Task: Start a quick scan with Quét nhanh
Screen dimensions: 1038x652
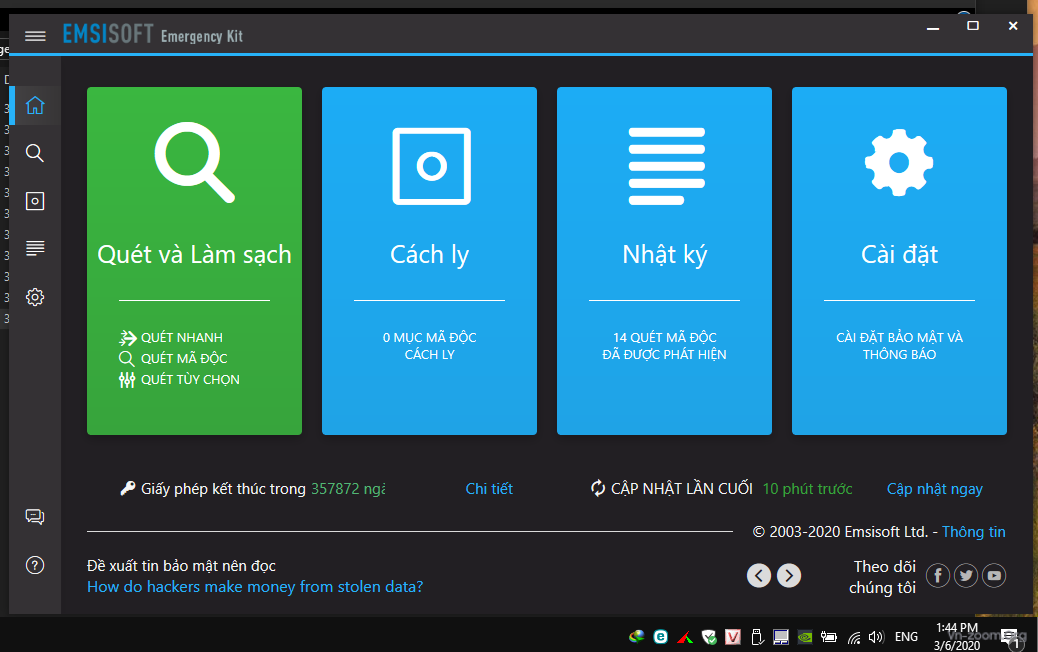Action: click(x=181, y=338)
